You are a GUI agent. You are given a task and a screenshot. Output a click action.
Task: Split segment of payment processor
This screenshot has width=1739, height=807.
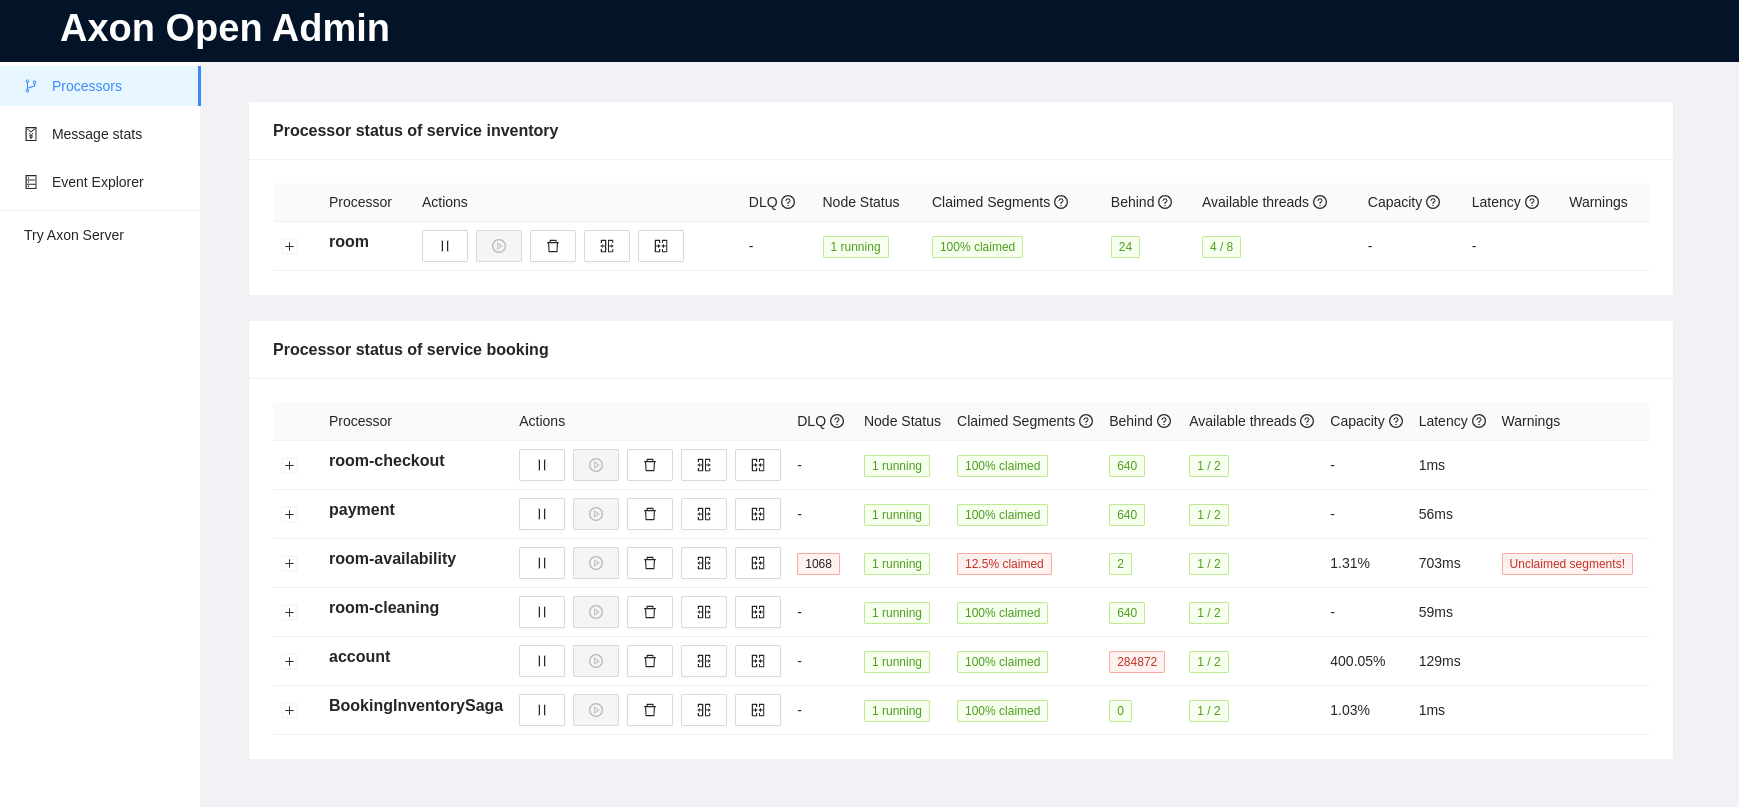[704, 514]
